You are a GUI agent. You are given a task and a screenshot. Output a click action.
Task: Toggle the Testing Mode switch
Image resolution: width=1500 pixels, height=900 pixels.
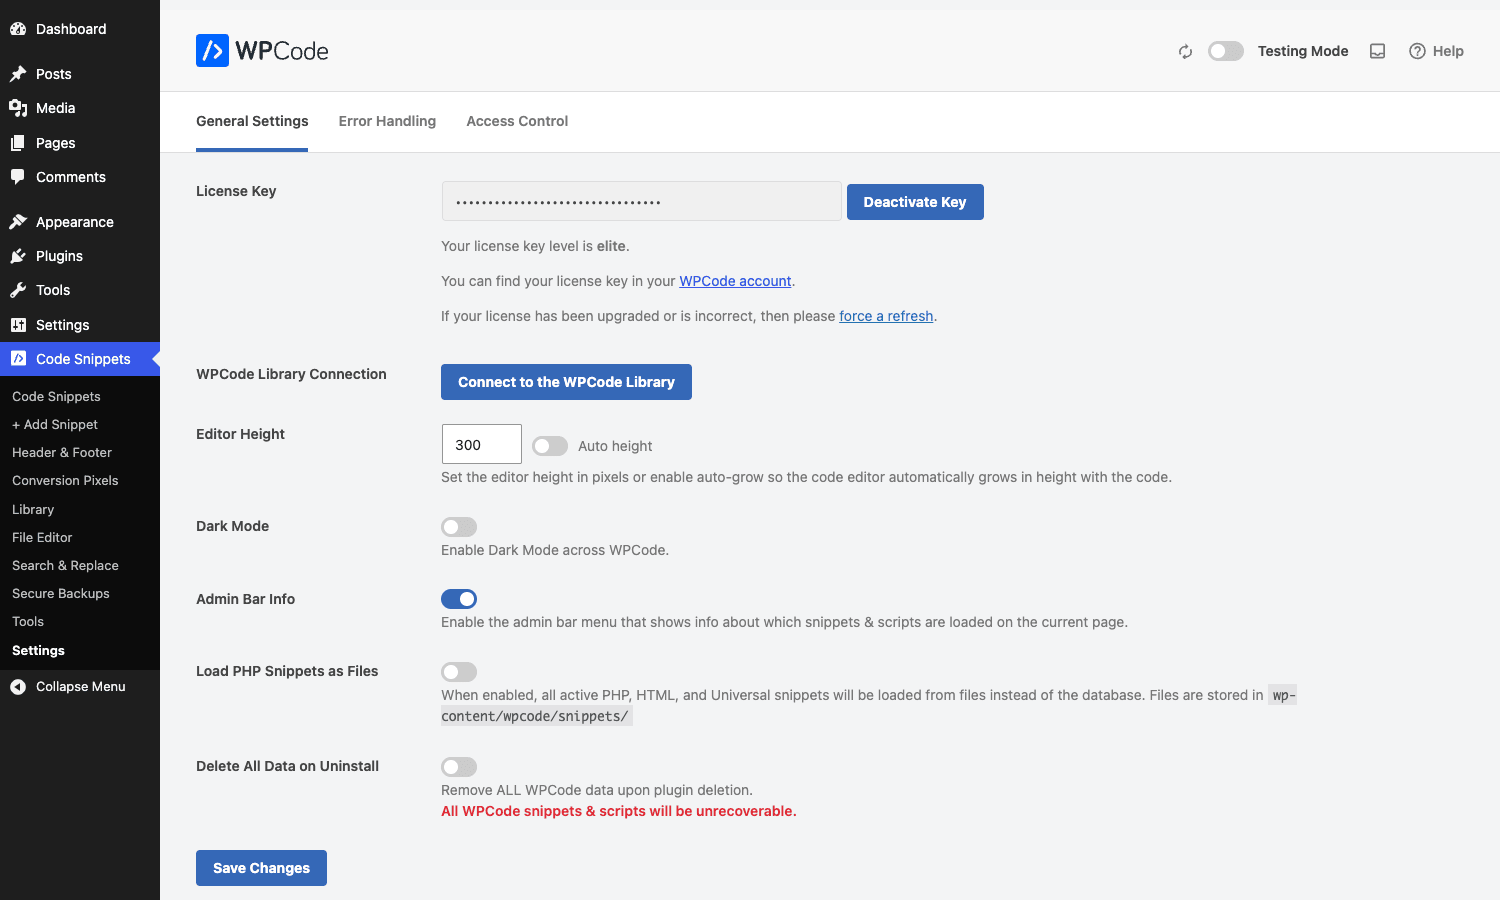click(x=1226, y=51)
